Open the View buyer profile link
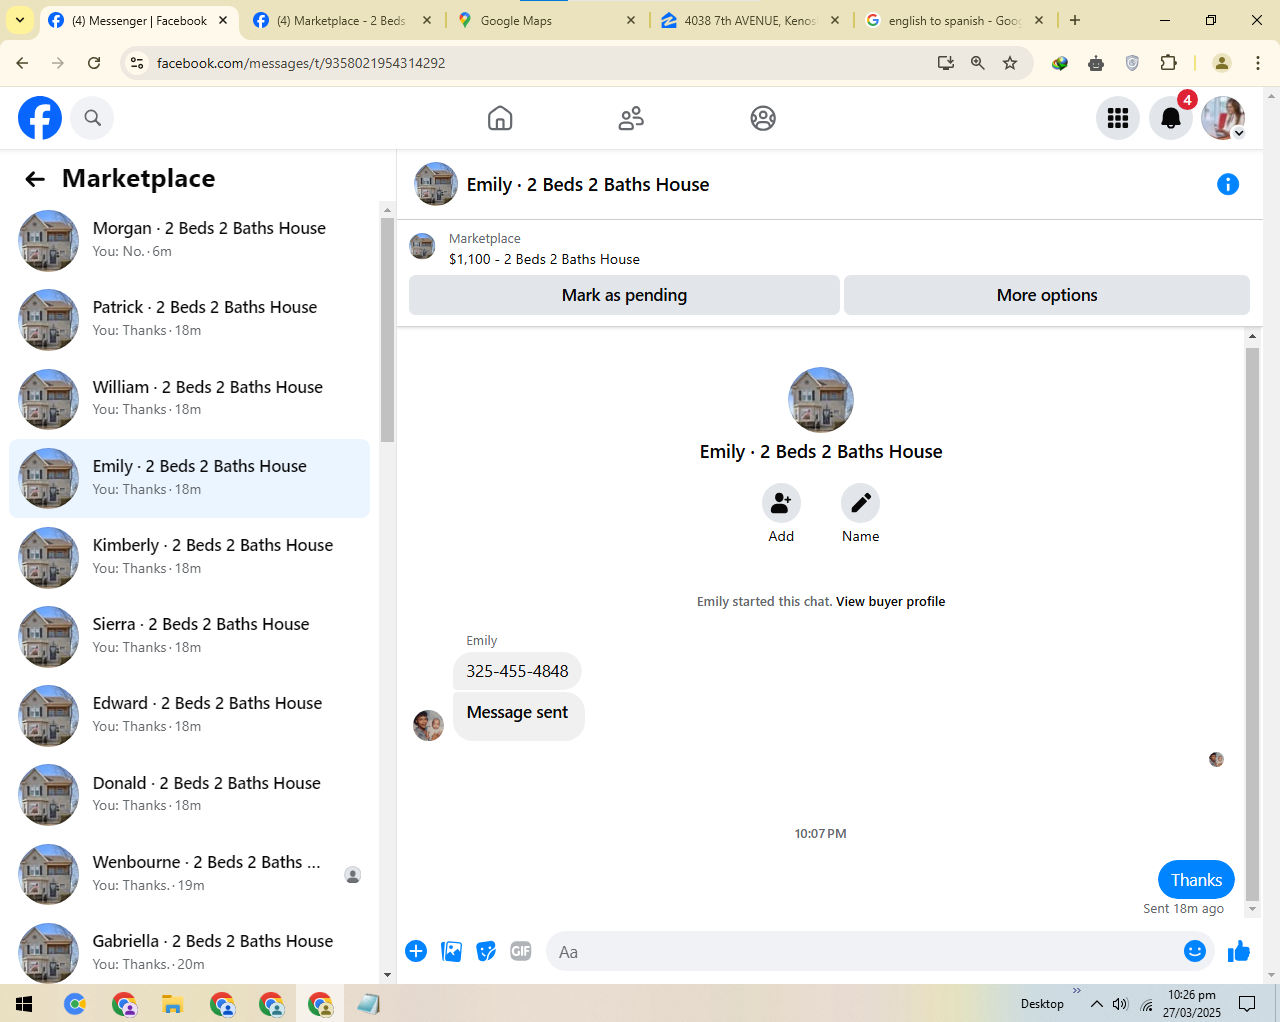The height and width of the screenshot is (1022, 1280). coord(890,601)
